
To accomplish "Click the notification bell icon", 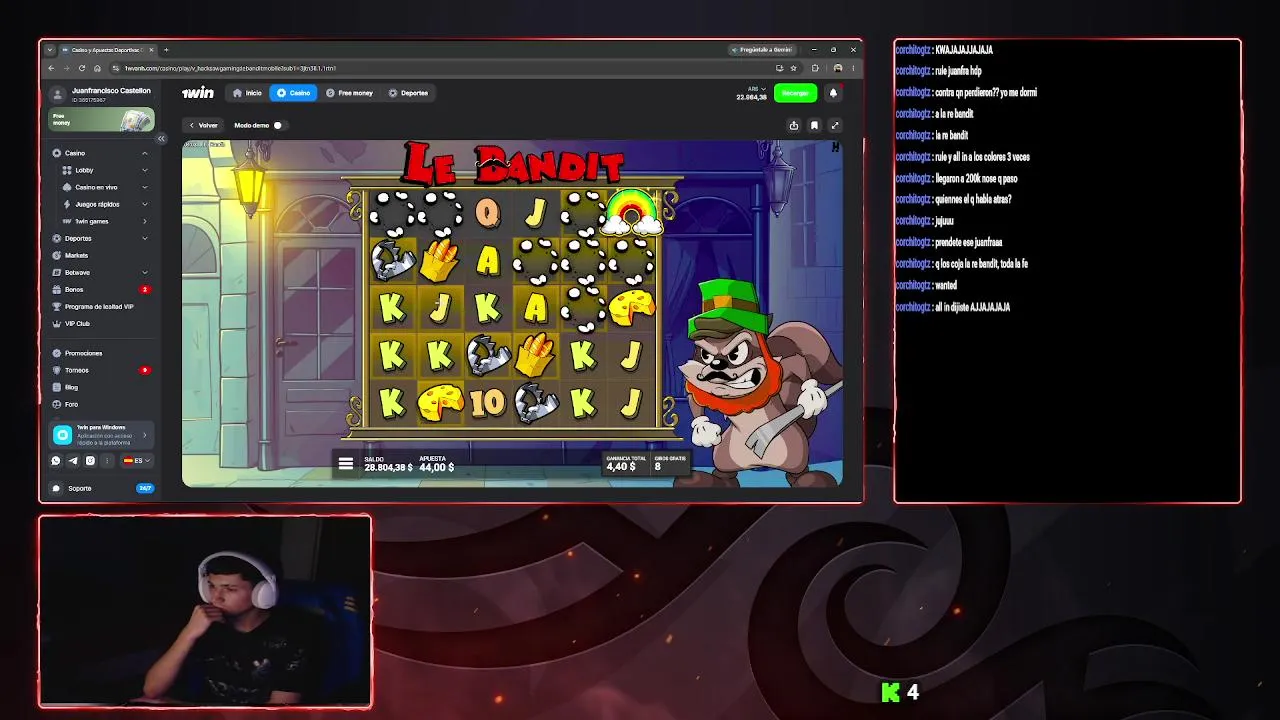I will [833, 93].
